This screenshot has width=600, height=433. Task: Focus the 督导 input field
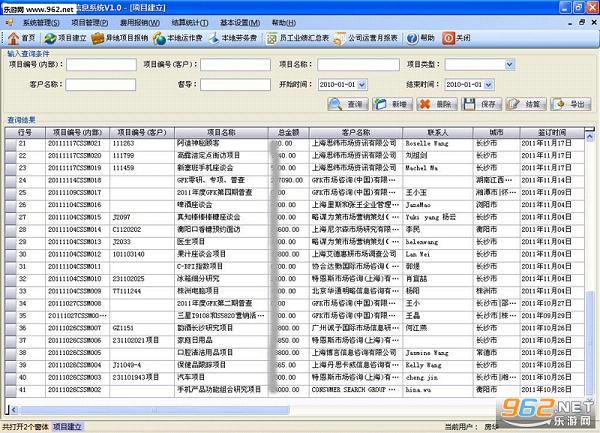[x=235, y=85]
